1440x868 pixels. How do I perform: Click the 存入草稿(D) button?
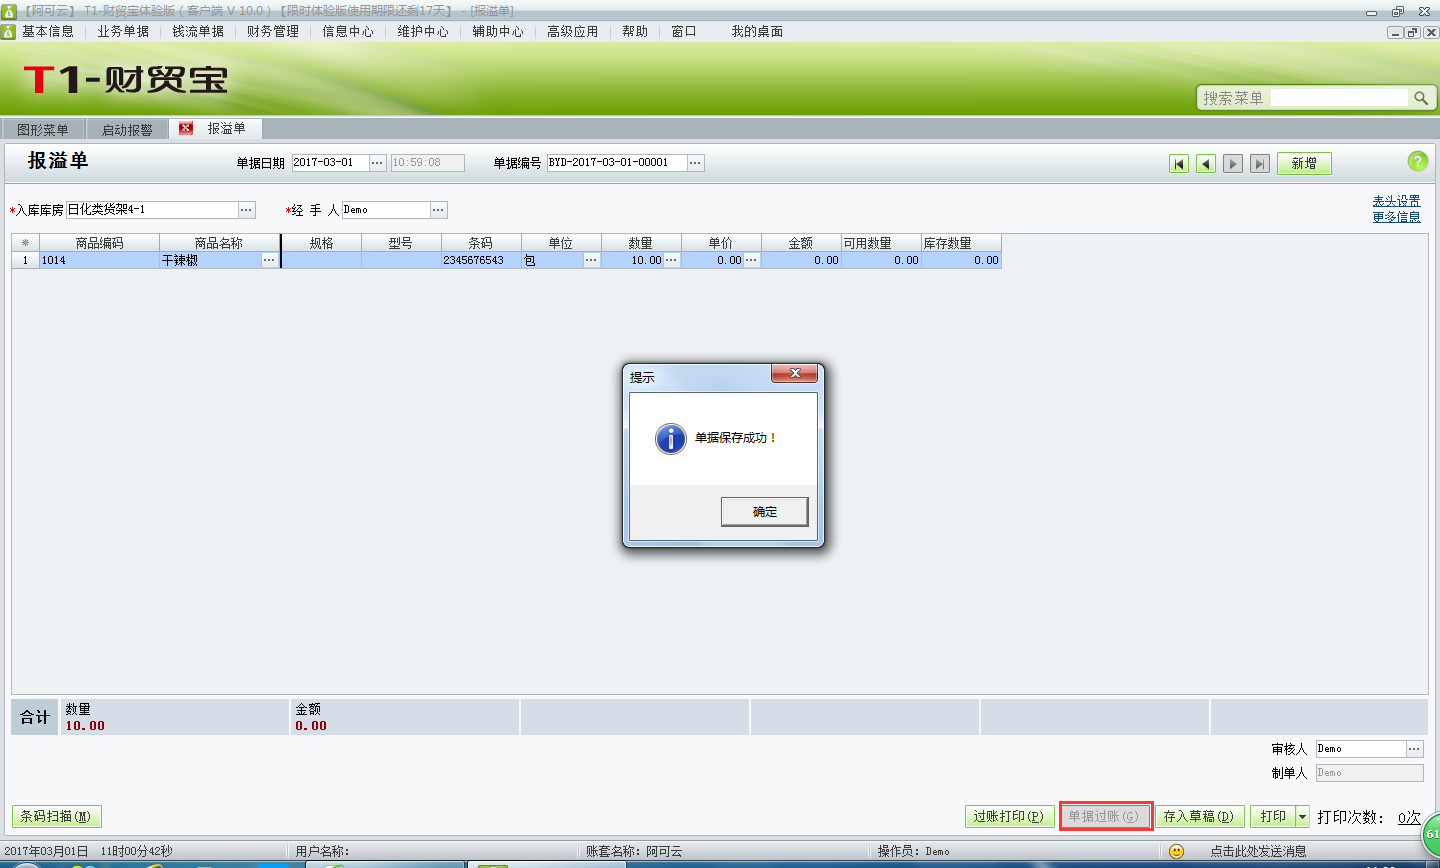point(1199,817)
